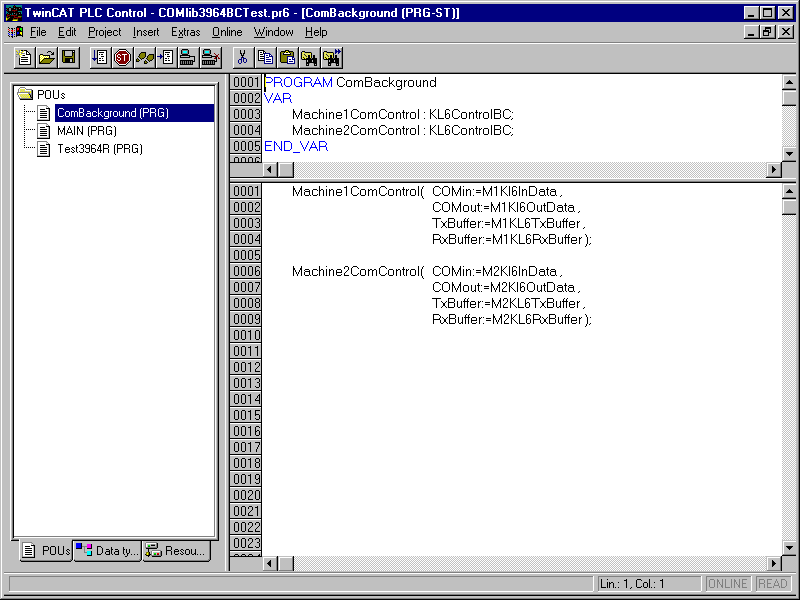
Task: Restore the inner document window
Action: [767, 32]
